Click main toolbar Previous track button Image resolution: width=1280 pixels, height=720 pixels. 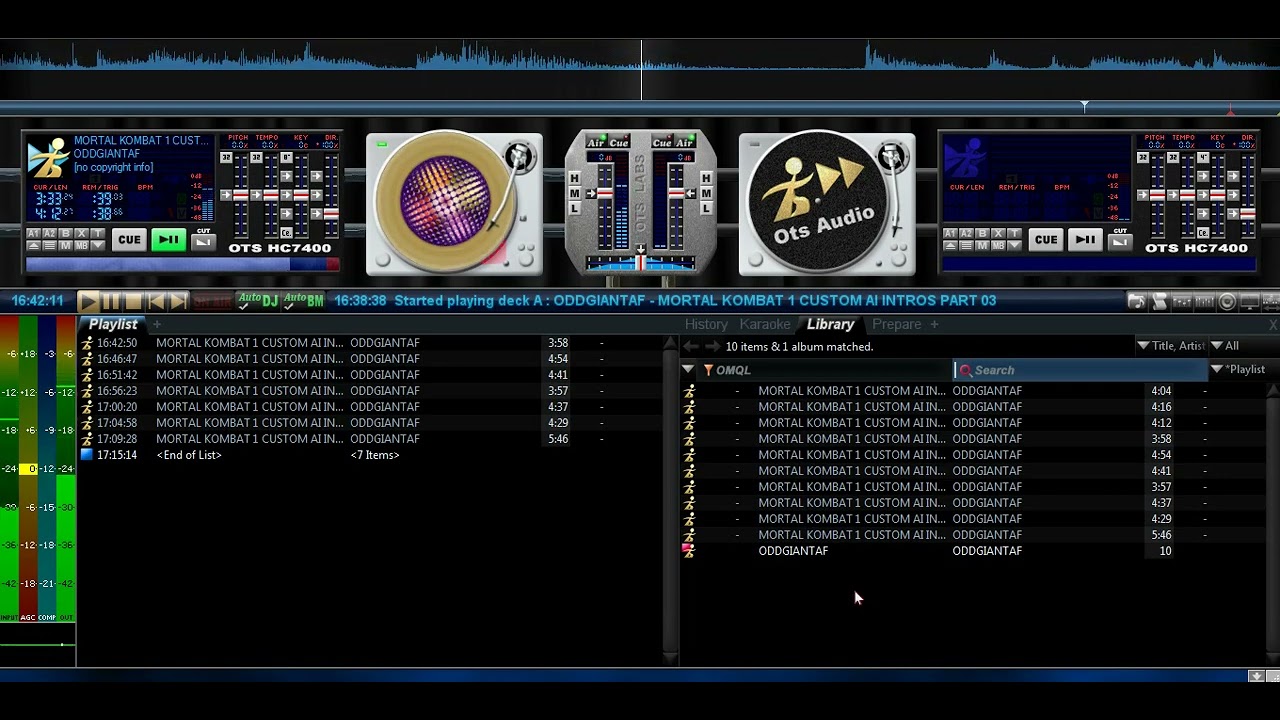click(x=156, y=301)
